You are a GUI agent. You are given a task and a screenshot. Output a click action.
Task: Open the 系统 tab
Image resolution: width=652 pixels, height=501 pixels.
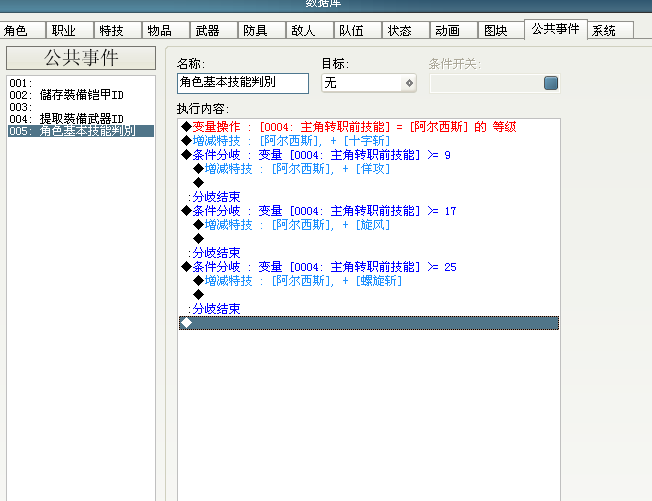pyautogui.click(x=610, y=30)
